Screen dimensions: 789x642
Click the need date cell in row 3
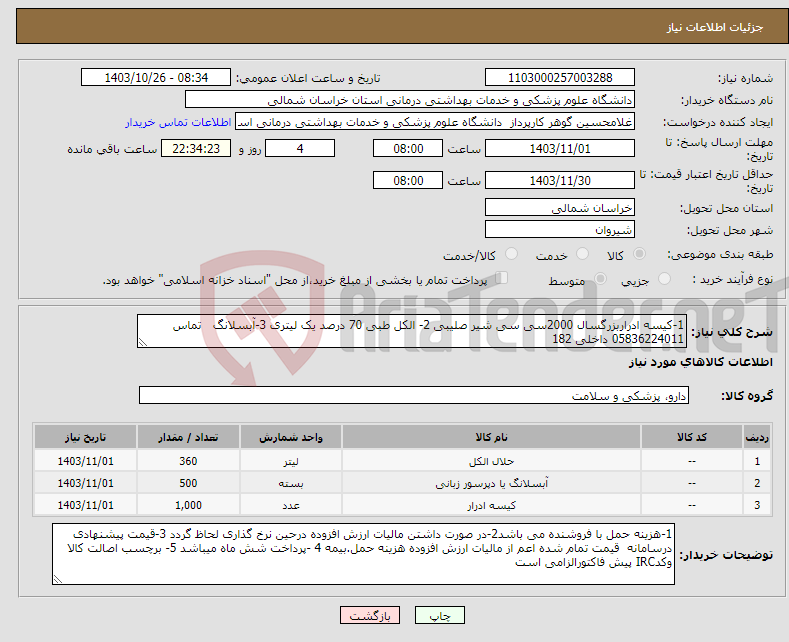pos(85,505)
